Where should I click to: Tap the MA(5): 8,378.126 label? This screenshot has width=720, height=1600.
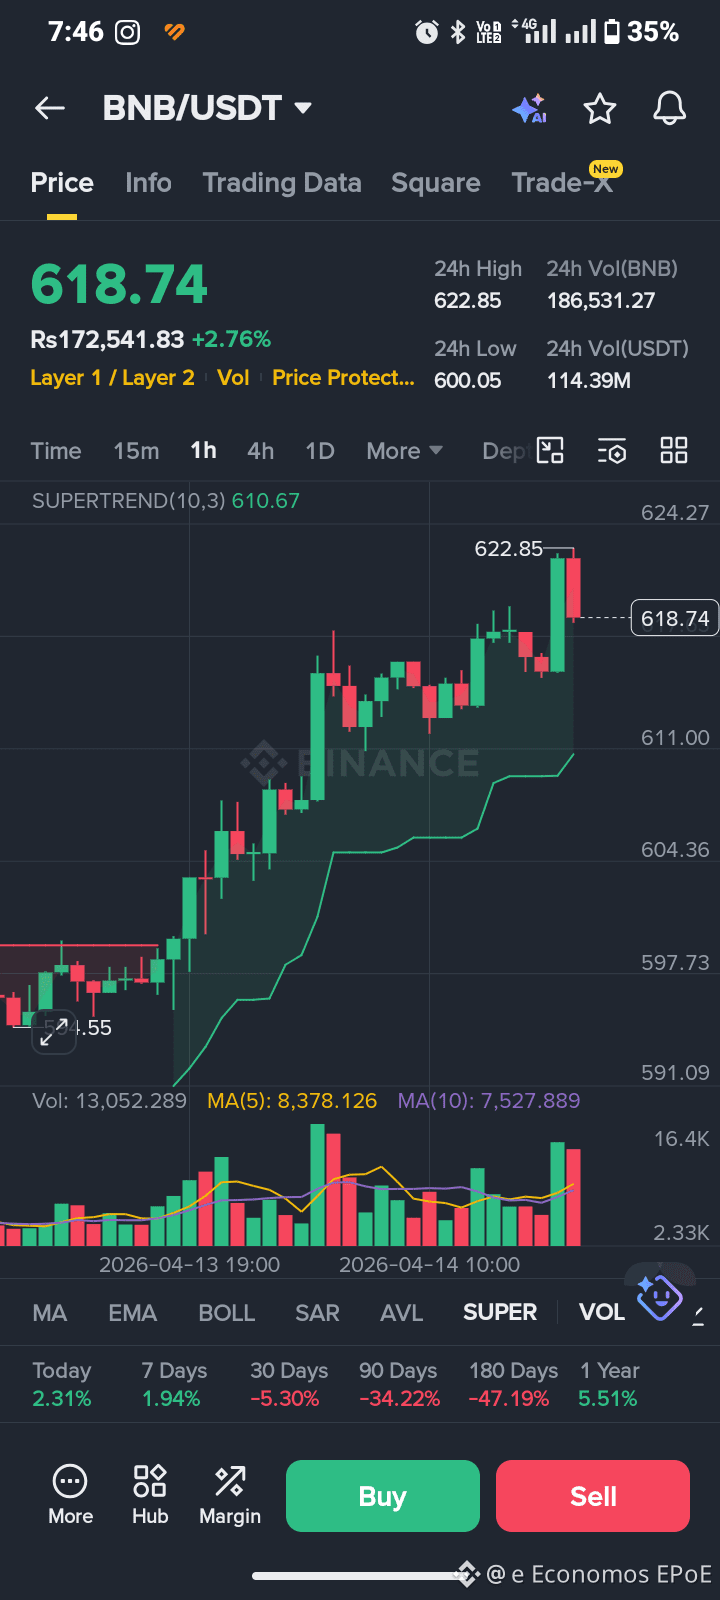(x=292, y=1101)
